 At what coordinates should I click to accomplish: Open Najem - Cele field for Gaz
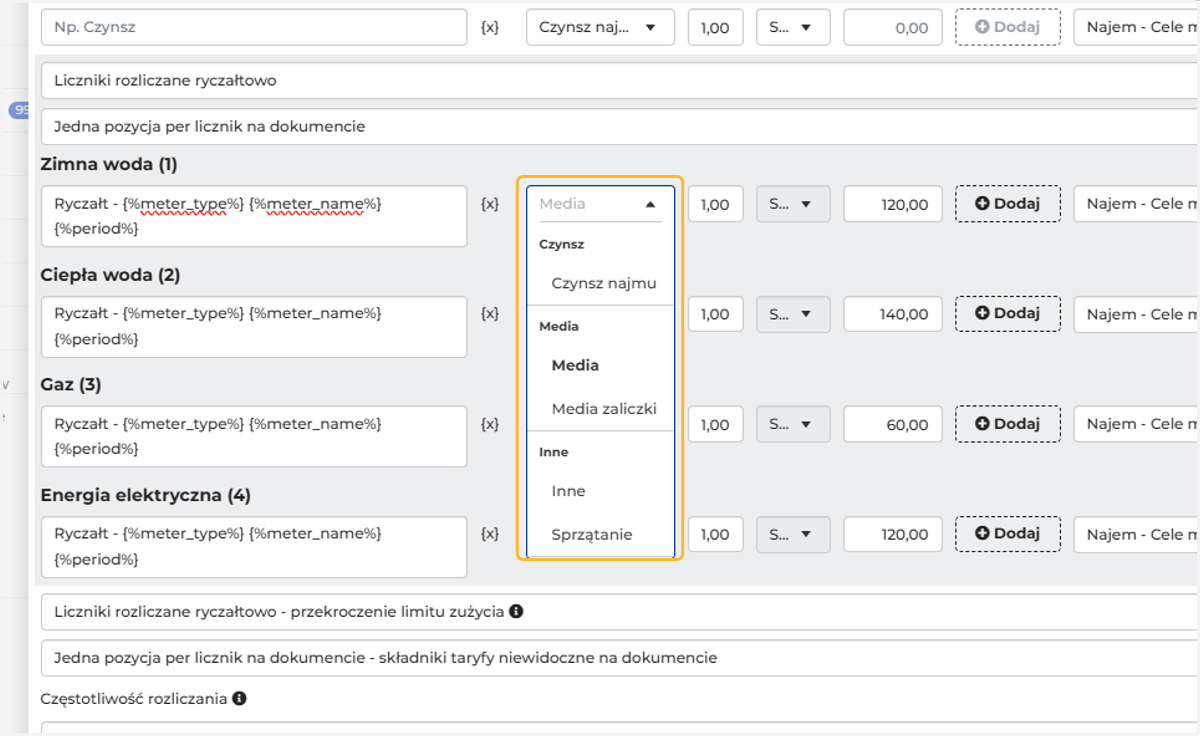click(1137, 424)
